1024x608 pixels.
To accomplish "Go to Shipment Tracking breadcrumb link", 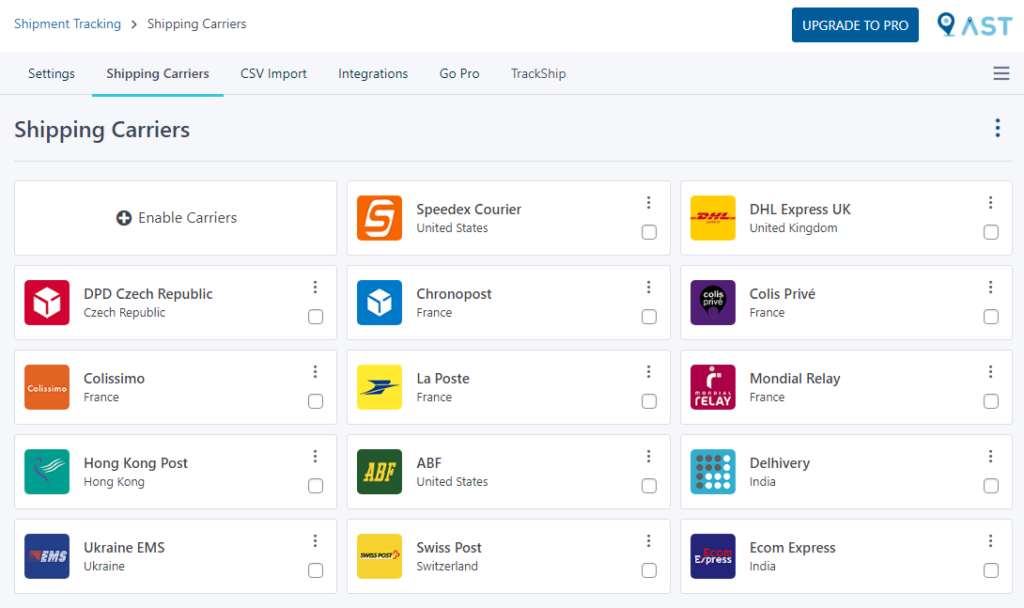I will point(67,24).
